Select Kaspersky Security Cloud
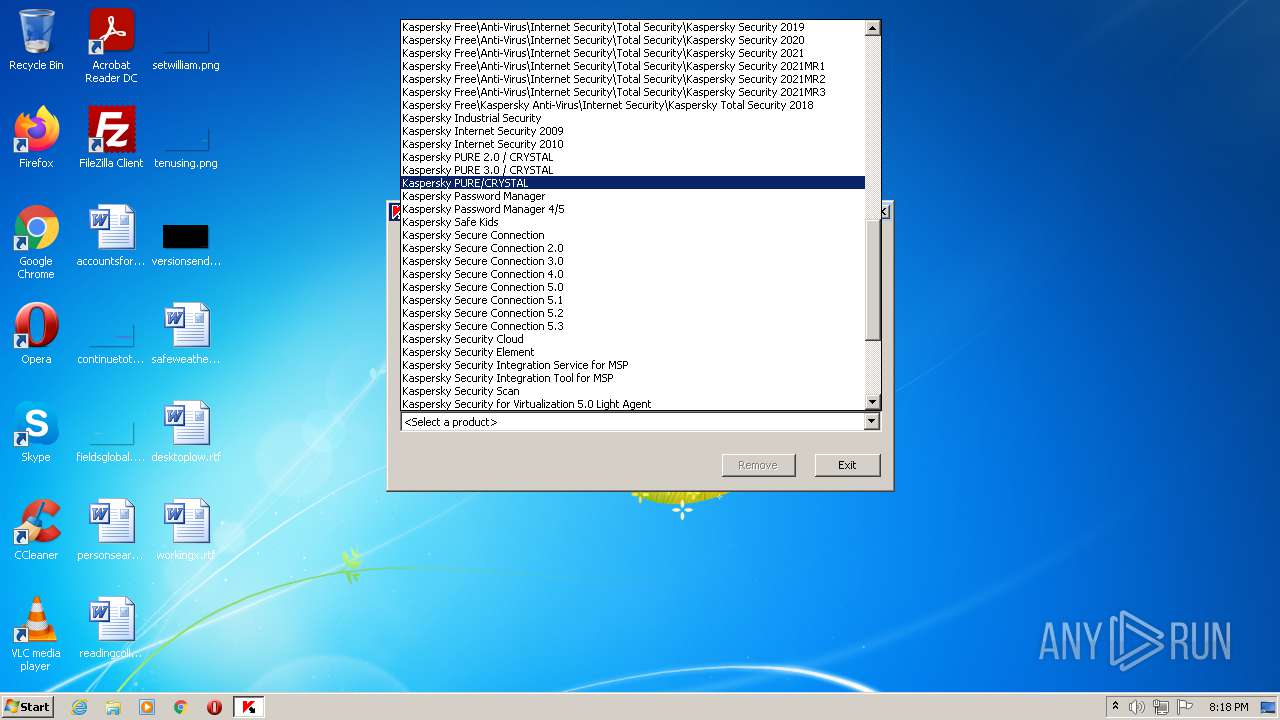Screen dimensions: 1280x720 633,339
